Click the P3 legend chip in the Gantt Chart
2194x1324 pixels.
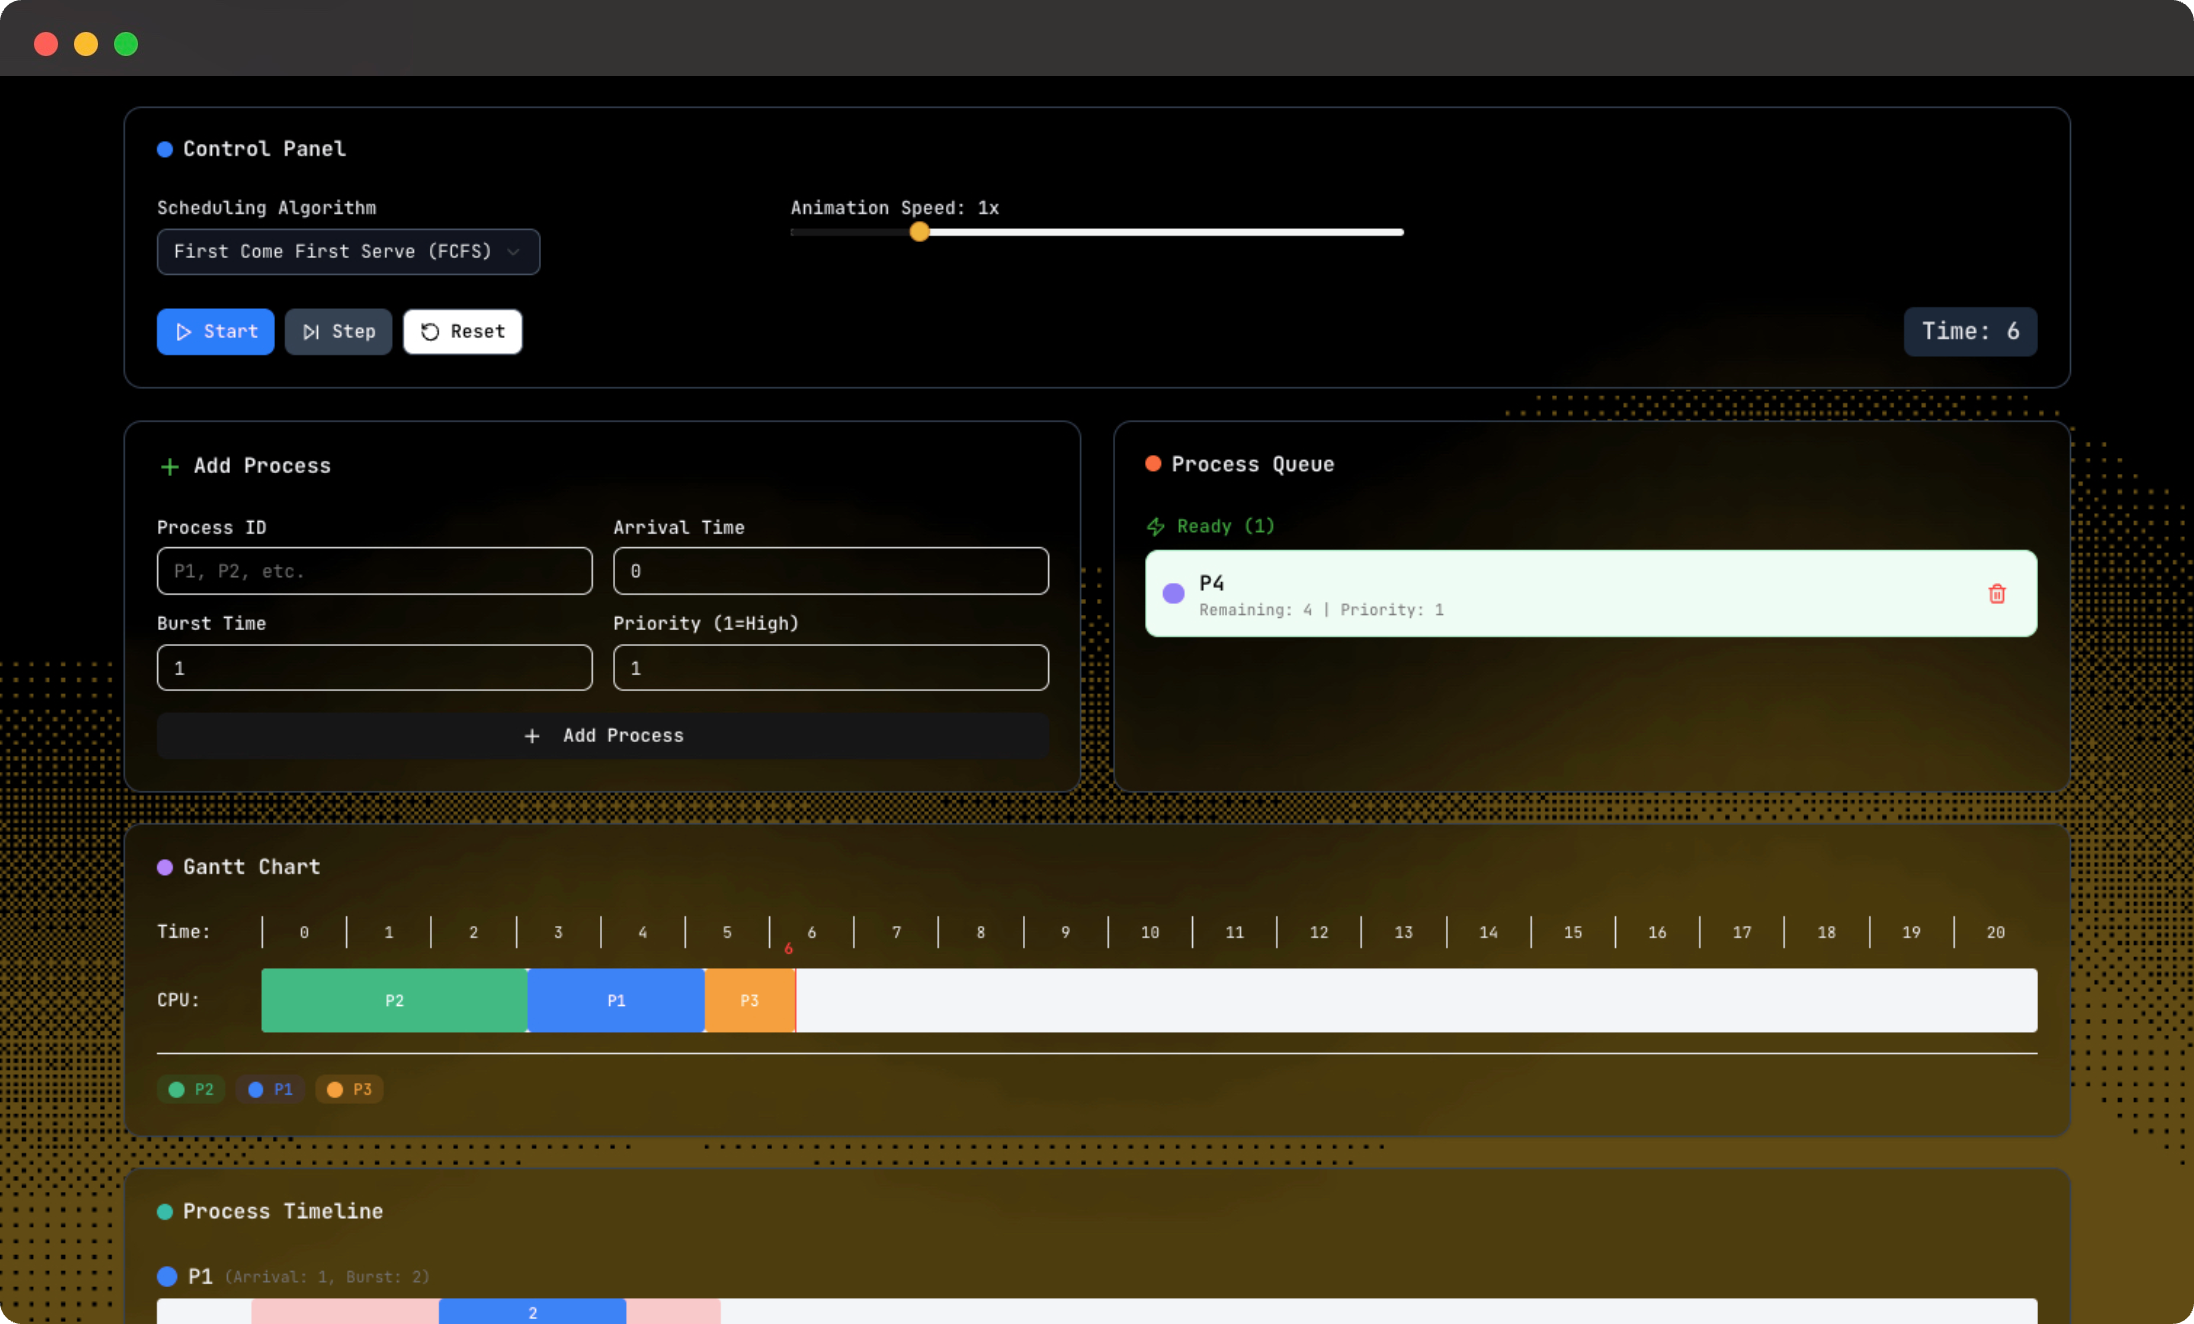(349, 1089)
